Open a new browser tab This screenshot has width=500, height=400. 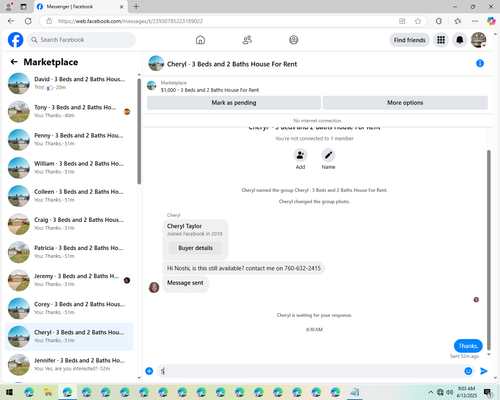coord(136,6)
